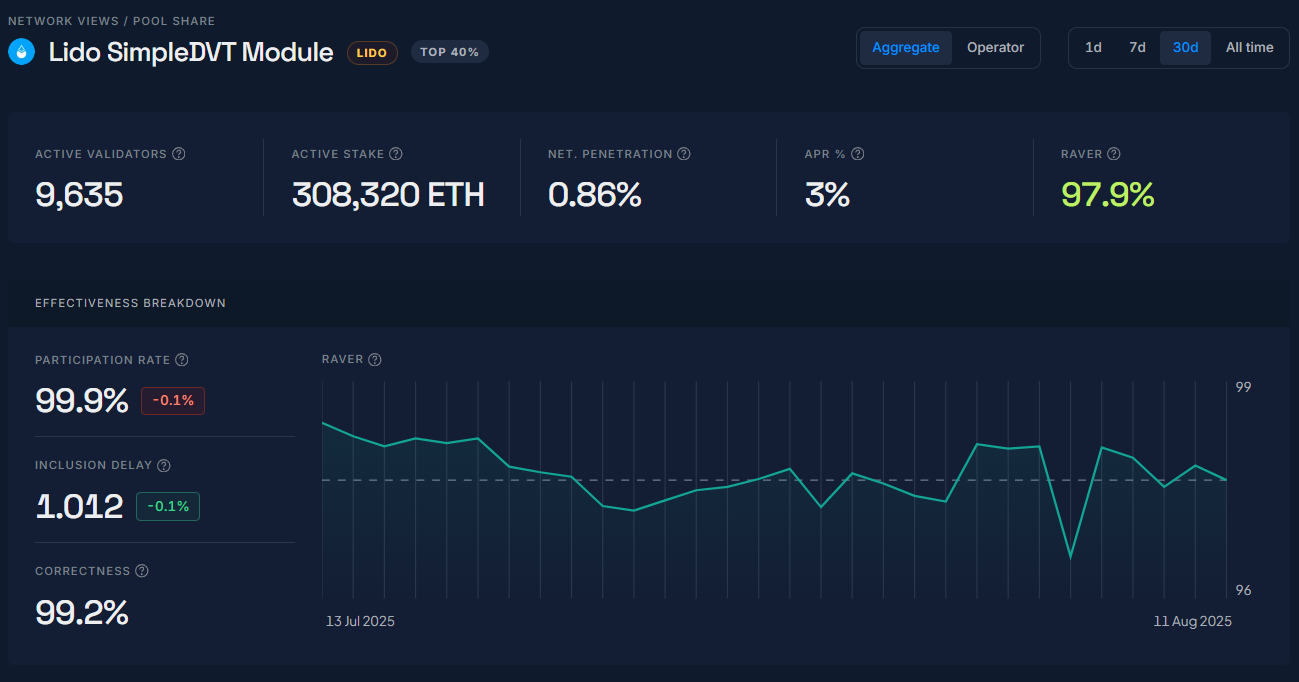Open help icon beside top RAVER metric

[1114, 154]
